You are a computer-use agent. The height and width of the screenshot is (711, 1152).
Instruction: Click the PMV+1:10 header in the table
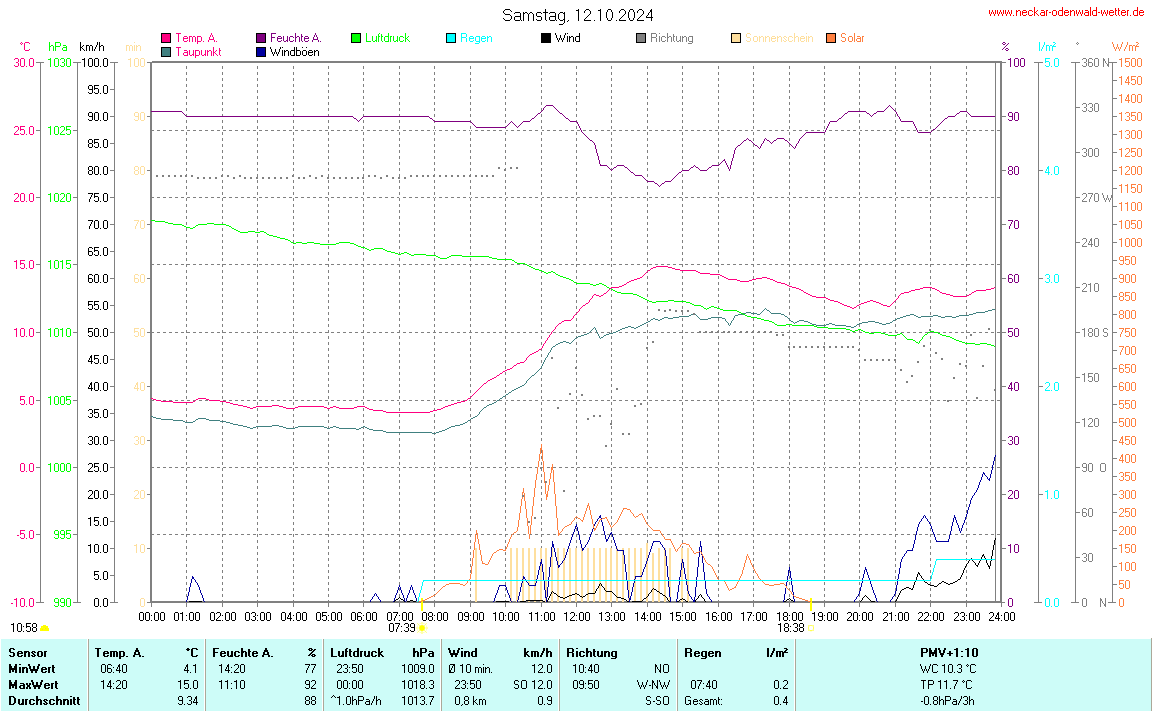coord(947,652)
